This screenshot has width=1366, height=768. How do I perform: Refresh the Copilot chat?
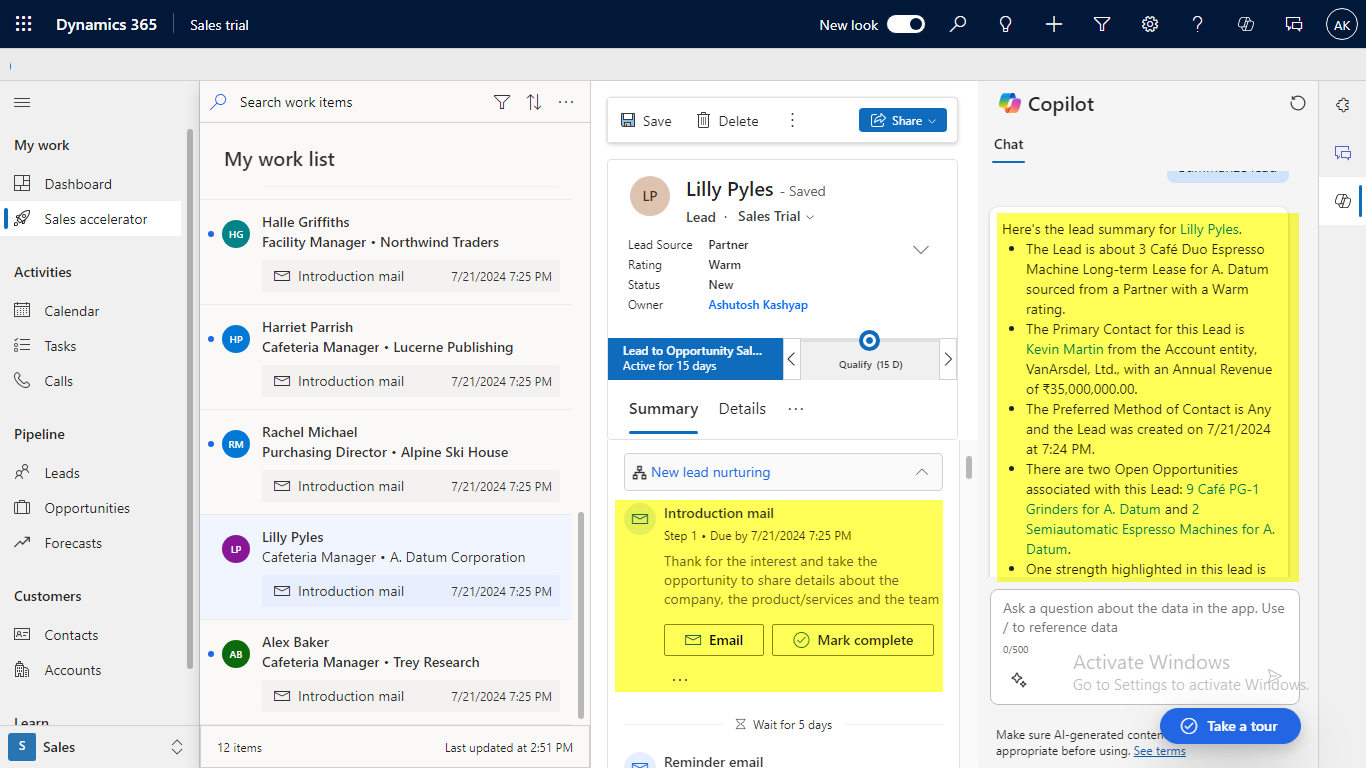tap(1297, 103)
